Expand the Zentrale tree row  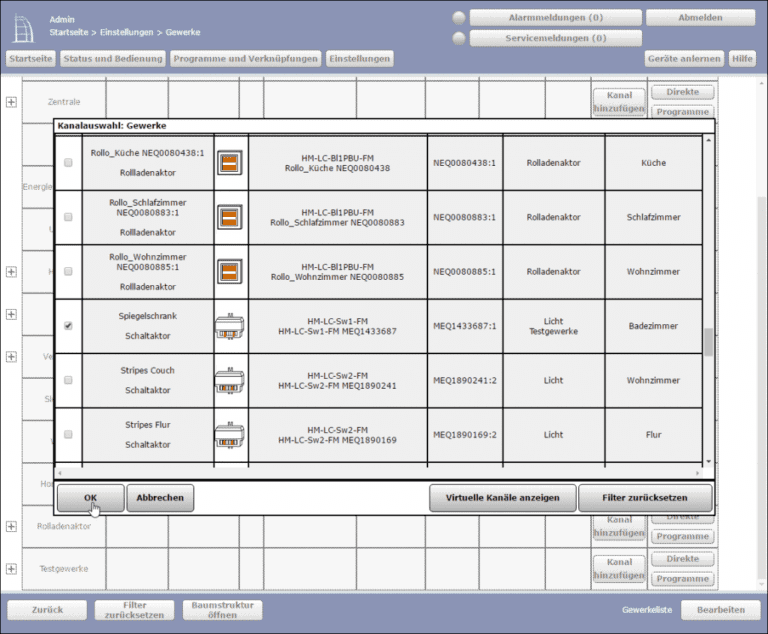11,102
